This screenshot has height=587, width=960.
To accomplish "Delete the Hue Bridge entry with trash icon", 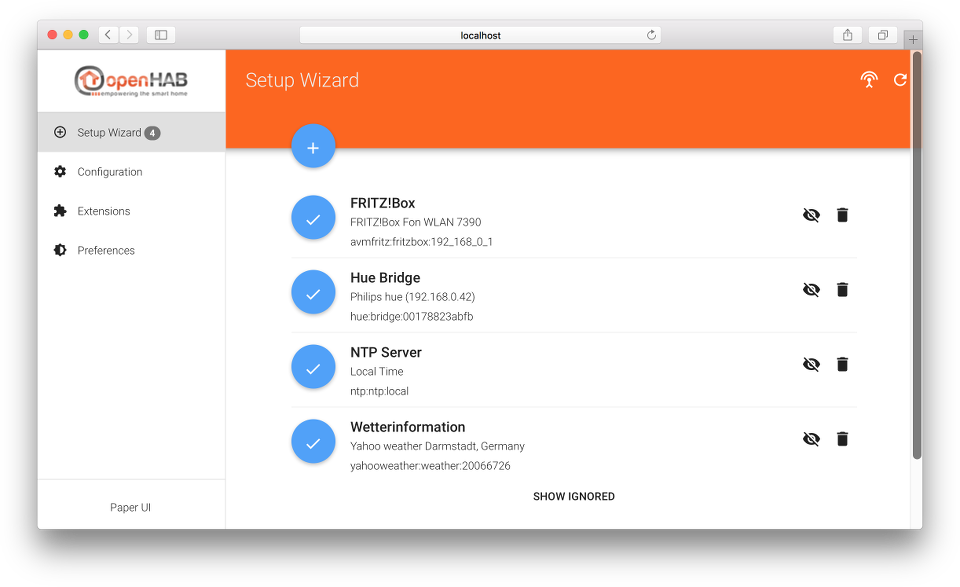I will 842,290.
